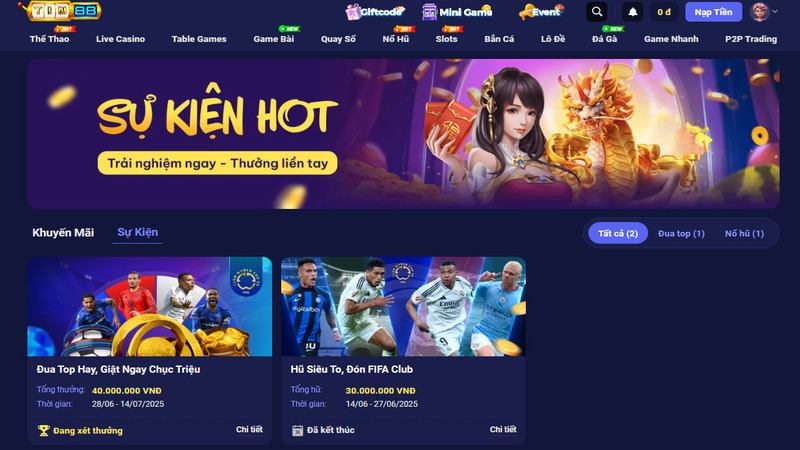The width and height of the screenshot is (800, 450).
Task: Open the P2P Trading menu
Action: pyautogui.click(x=751, y=39)
